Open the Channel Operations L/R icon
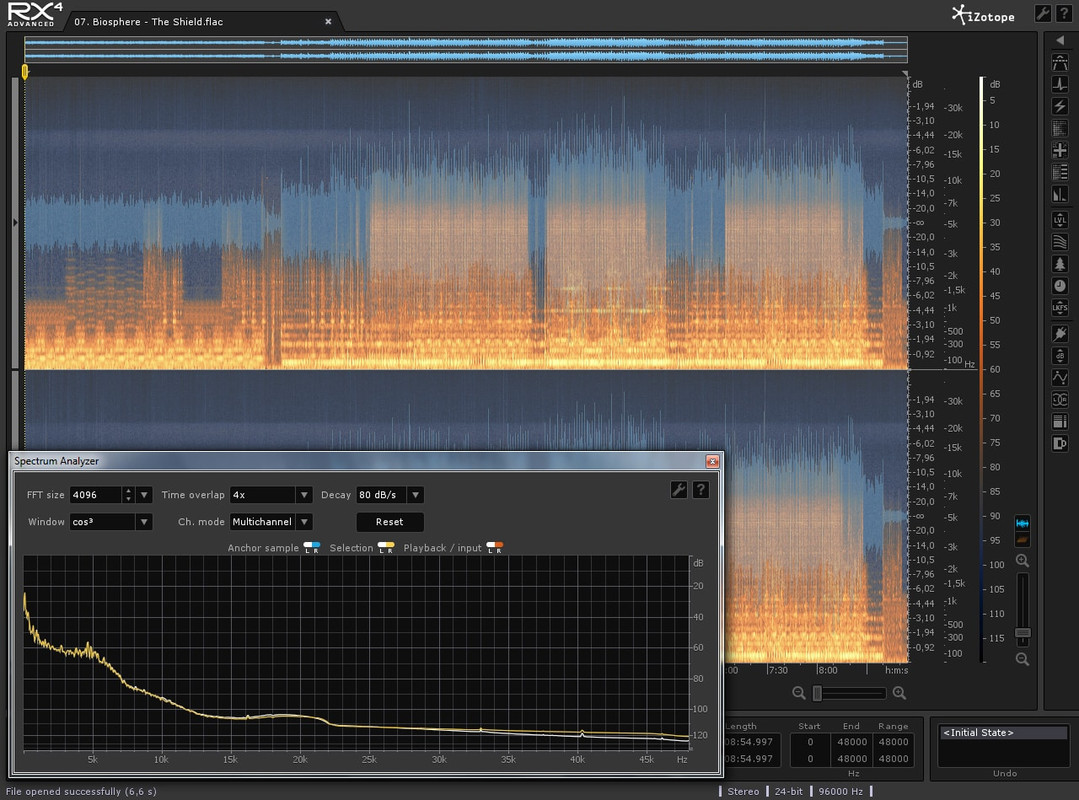 (x=1060, y=400)
